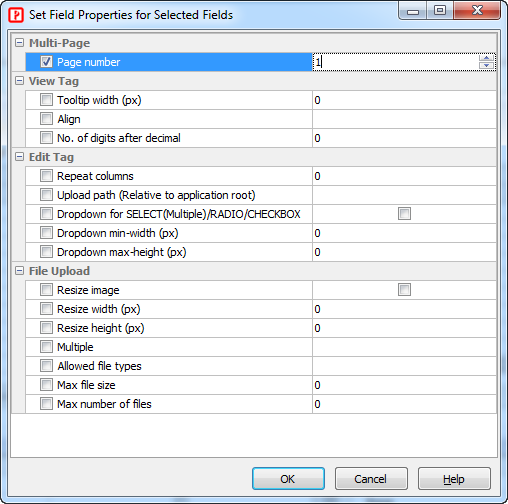Collapse the View Tag section
508x504 pixels.
pyautogui.click(x=20, y=81)
